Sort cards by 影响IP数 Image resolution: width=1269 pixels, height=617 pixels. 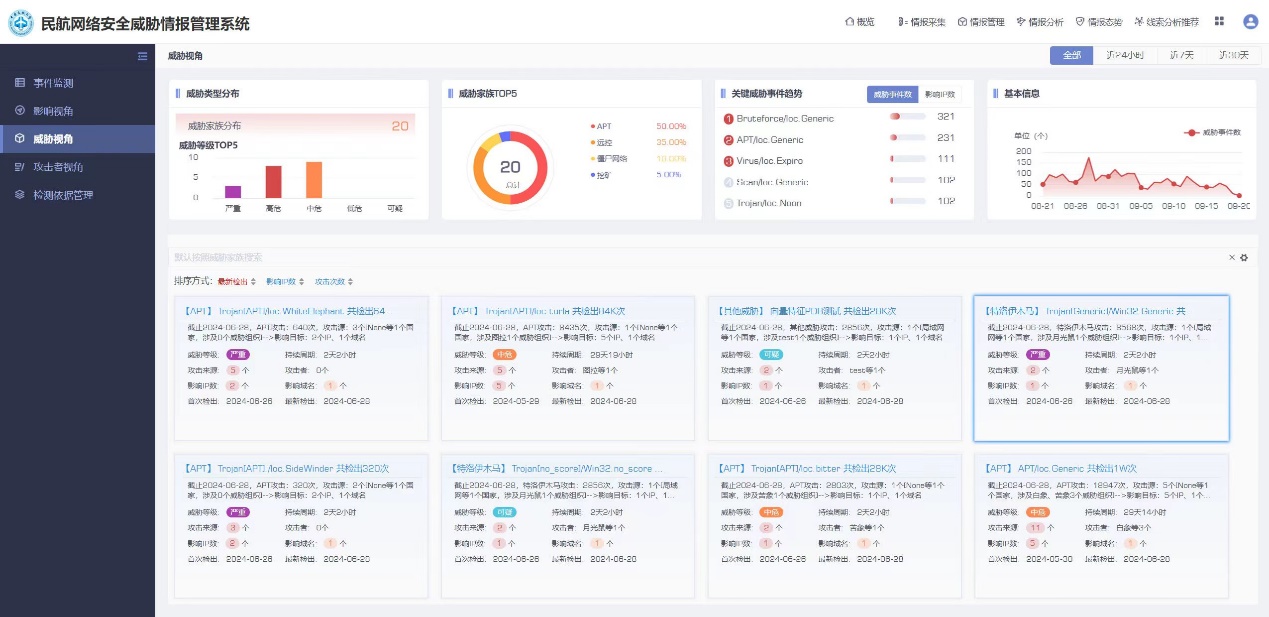[284, 282]
